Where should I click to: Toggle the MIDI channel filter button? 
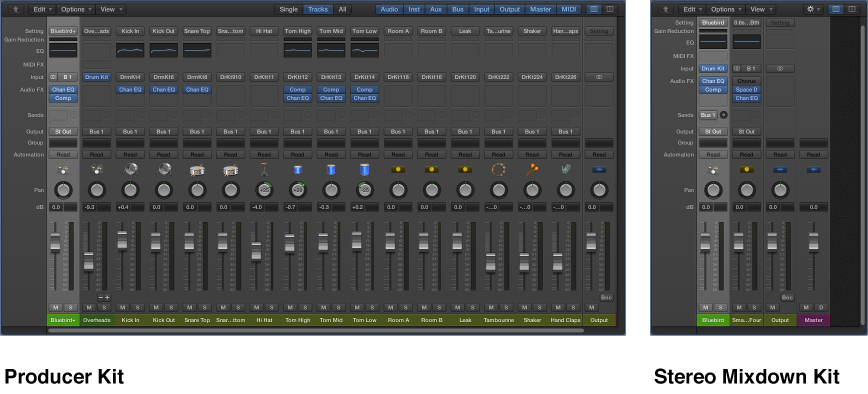tap(569, 9)
